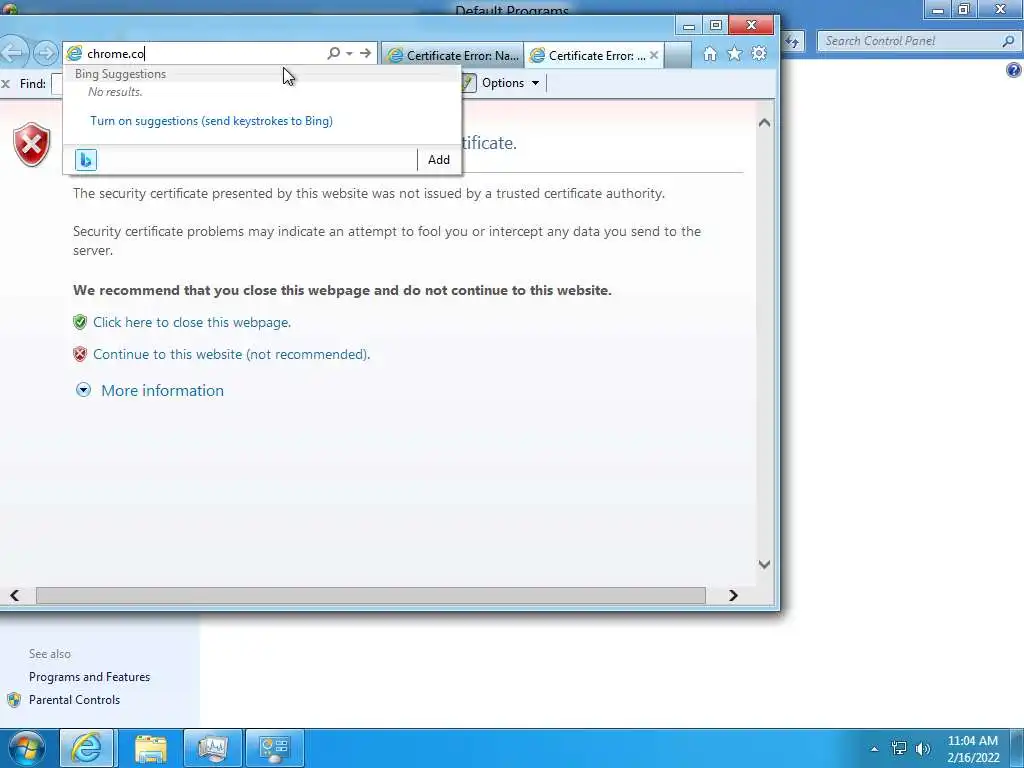Open File Explorer from taskbar

point(151,748)
